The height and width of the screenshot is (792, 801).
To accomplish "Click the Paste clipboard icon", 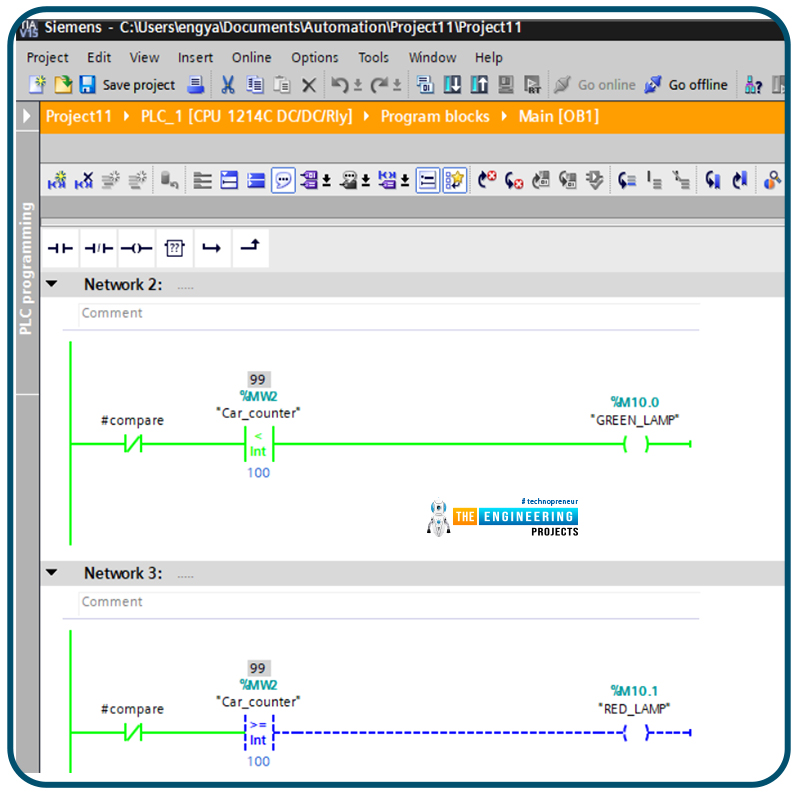I will pos(281,85).
